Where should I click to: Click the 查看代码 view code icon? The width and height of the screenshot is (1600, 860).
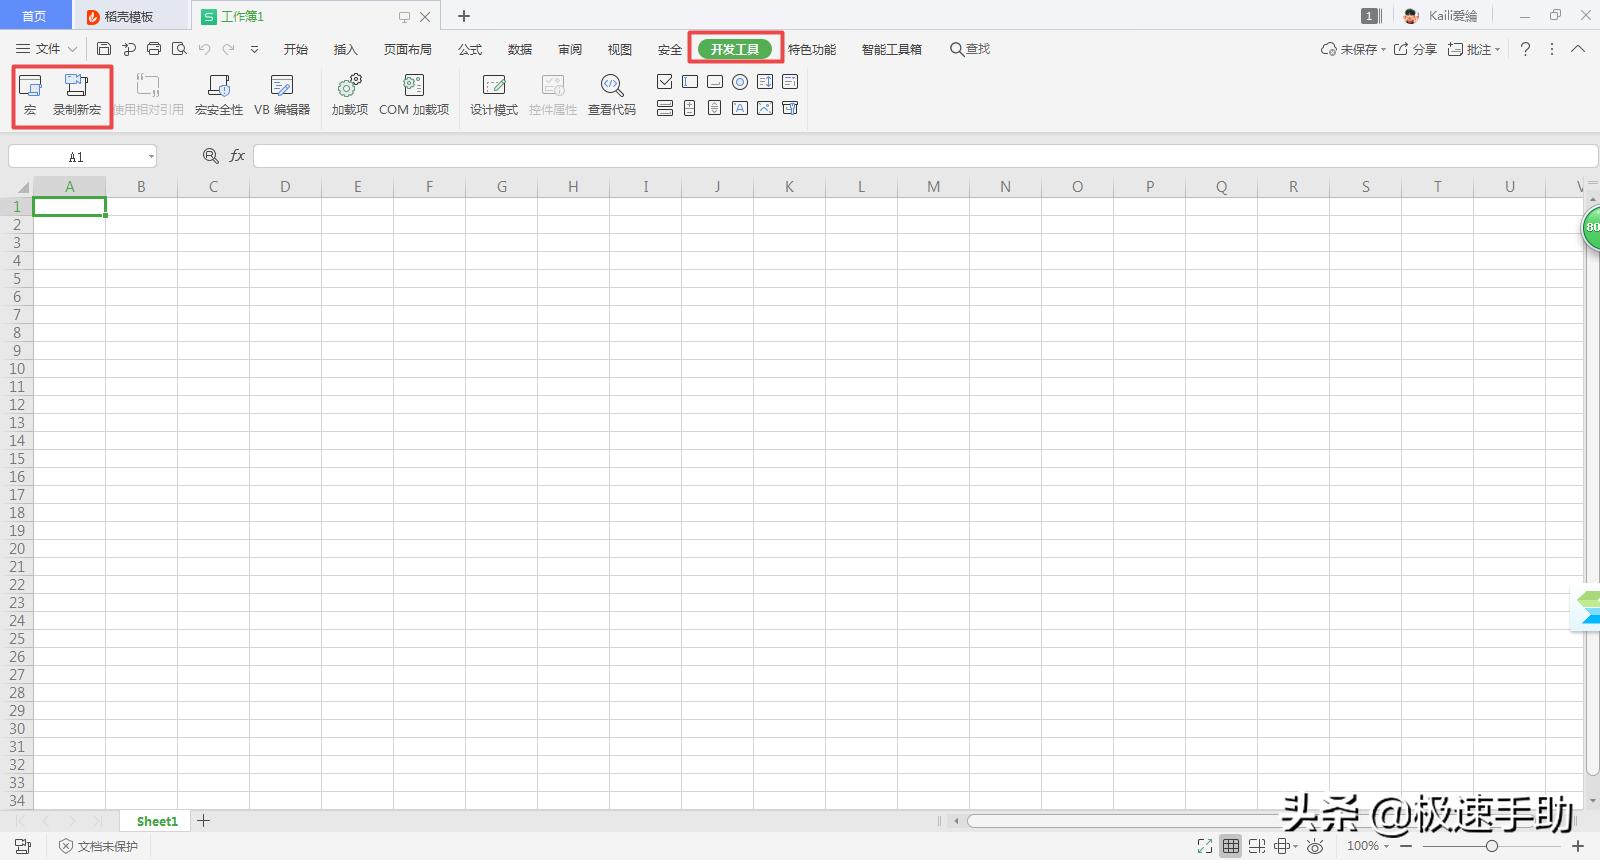tap(612, 95)
